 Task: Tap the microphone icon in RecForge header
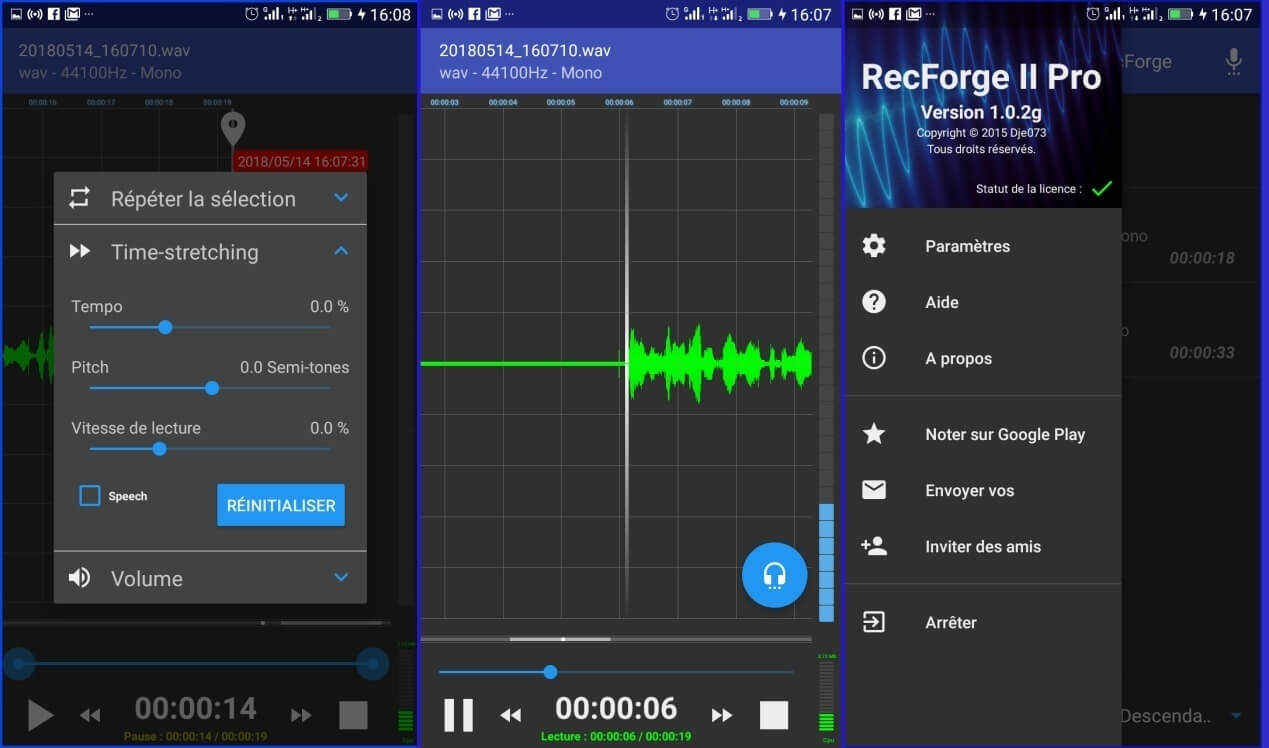[x=1234, y=62]
